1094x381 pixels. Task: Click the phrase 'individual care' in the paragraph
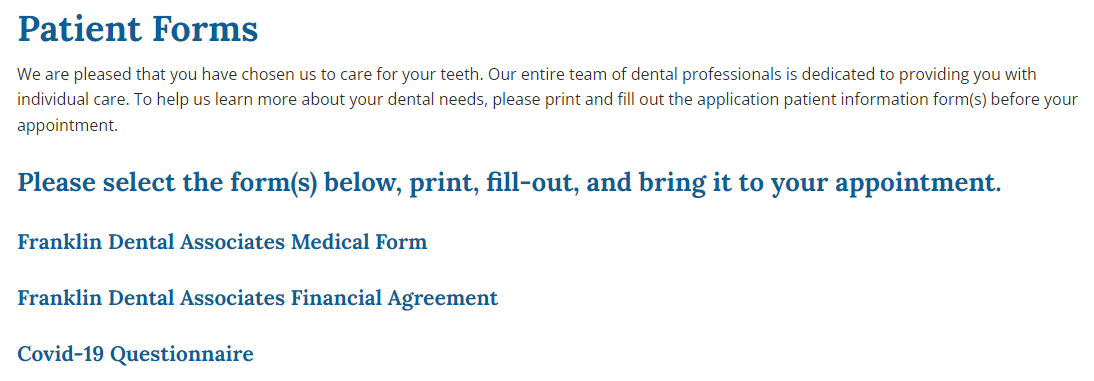(x=72, y=100)
